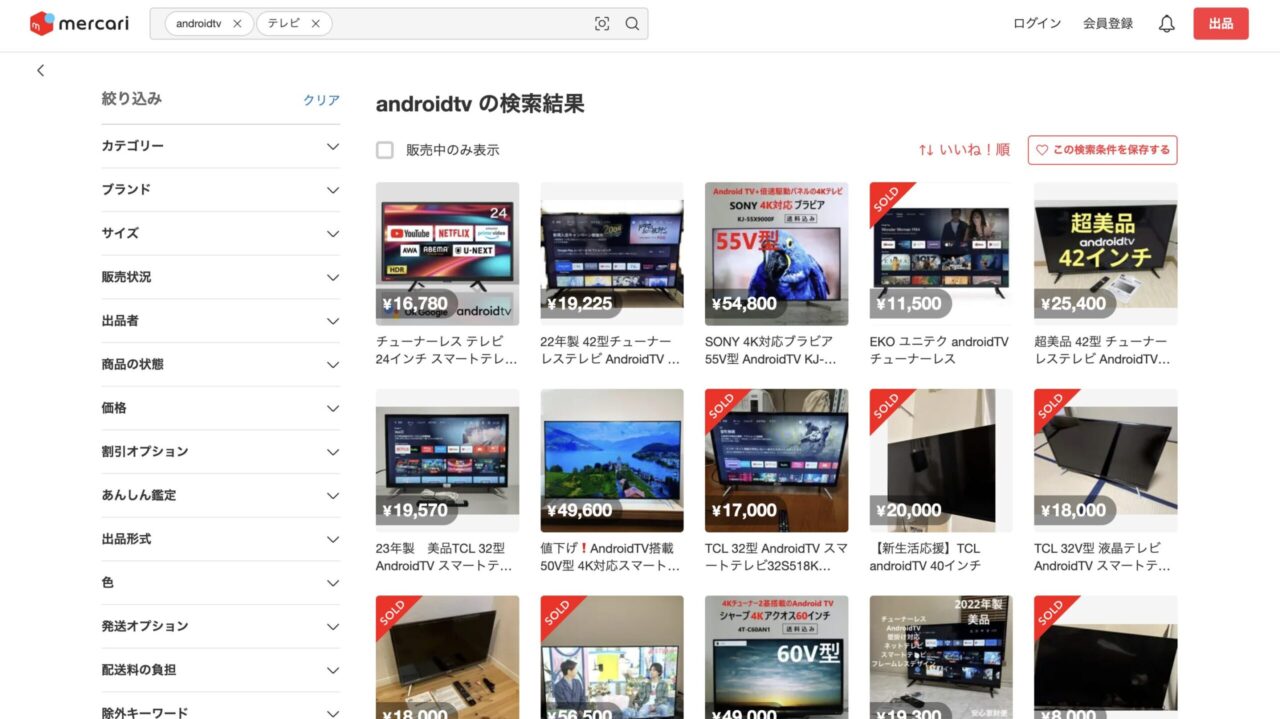
Task: Open the sold ¥11,500 EKO TV thumbnail
Action: (941, 254)
